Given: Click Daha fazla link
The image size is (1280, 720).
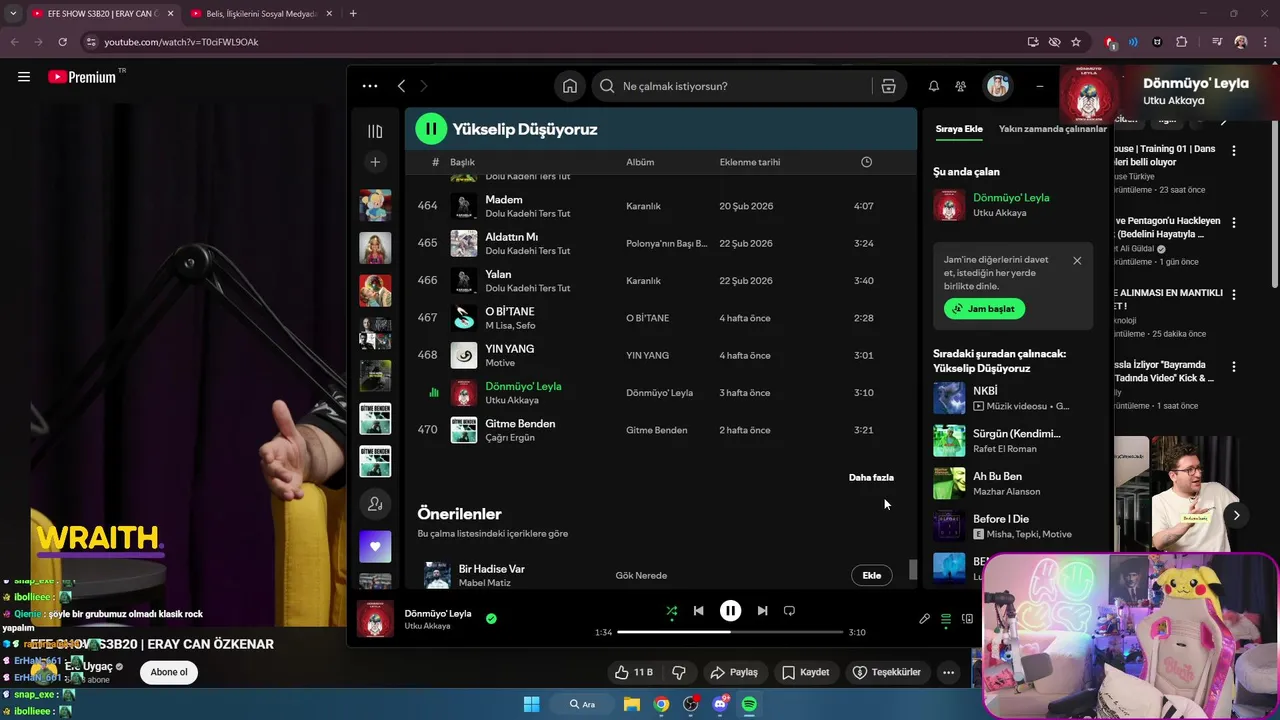Looking at the screenshot, I should point(871,478).
